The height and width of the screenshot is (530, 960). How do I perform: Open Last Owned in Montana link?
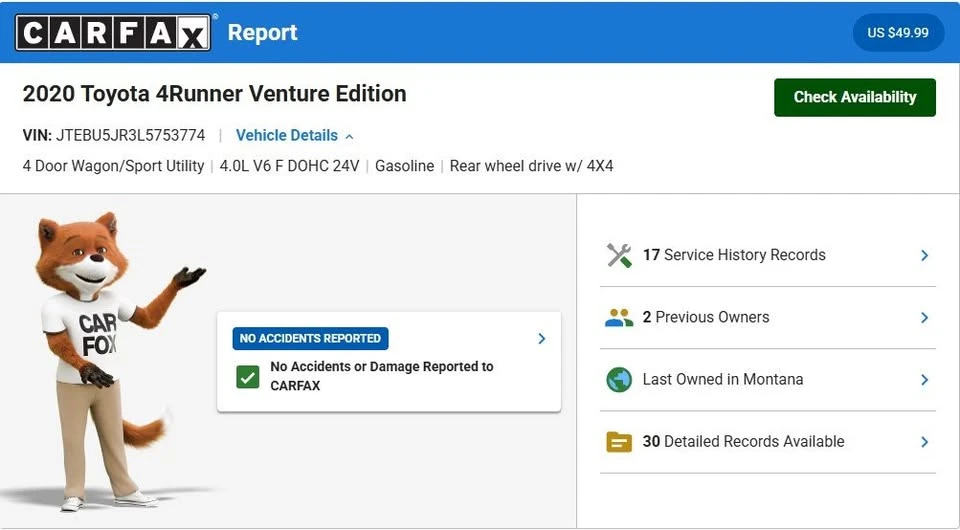(723, 379)
